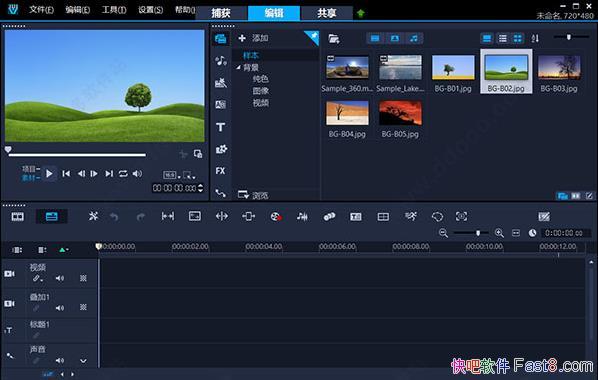Open the preview HD quality dropdown
Viewport: 598px width, 380px height.
[x=171, y=175]
